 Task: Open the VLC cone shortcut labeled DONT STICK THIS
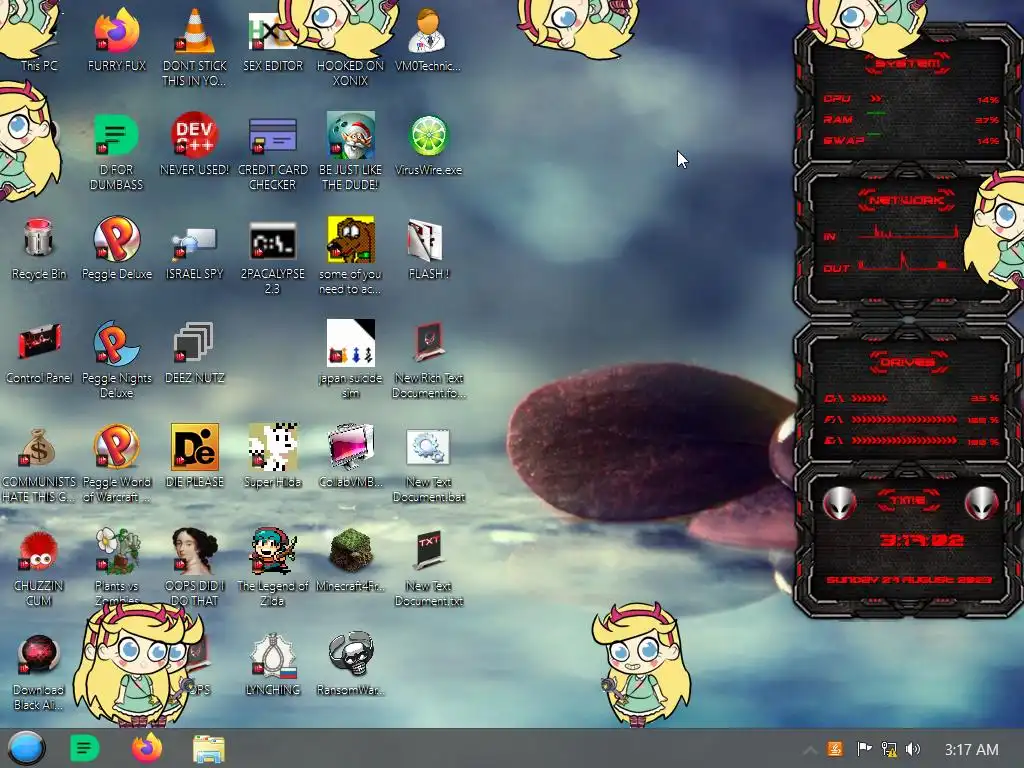[x=194, y=31]
